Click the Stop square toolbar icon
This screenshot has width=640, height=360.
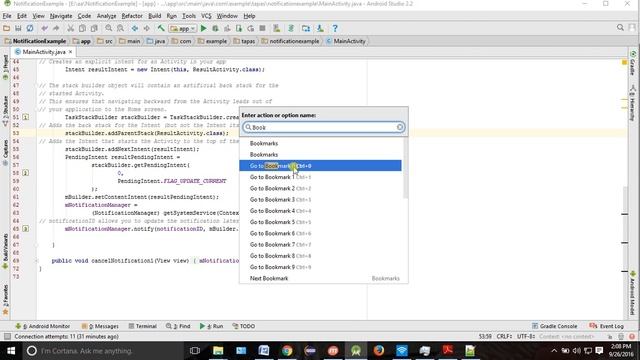(x=262, y=28)
